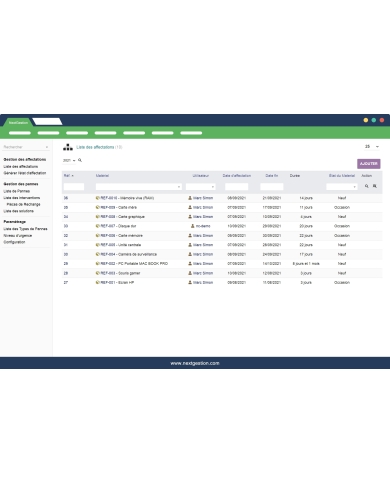
Task: Click the material icon for REF-005 Unité centrale
Action: [x=98, y=245]
